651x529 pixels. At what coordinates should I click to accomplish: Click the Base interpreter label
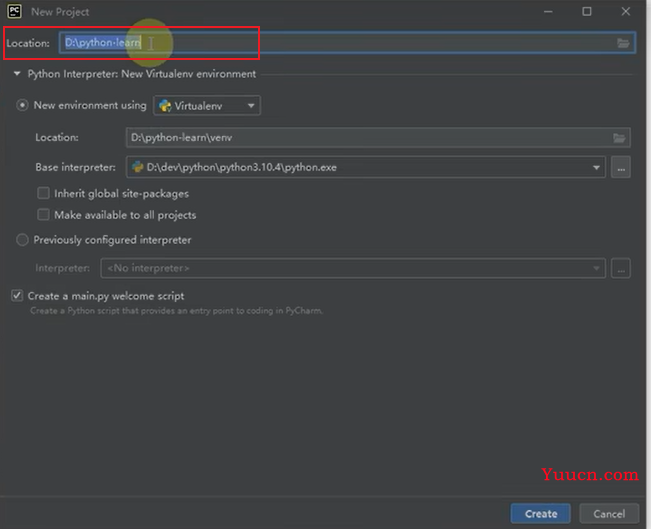[x=76, y=167]
